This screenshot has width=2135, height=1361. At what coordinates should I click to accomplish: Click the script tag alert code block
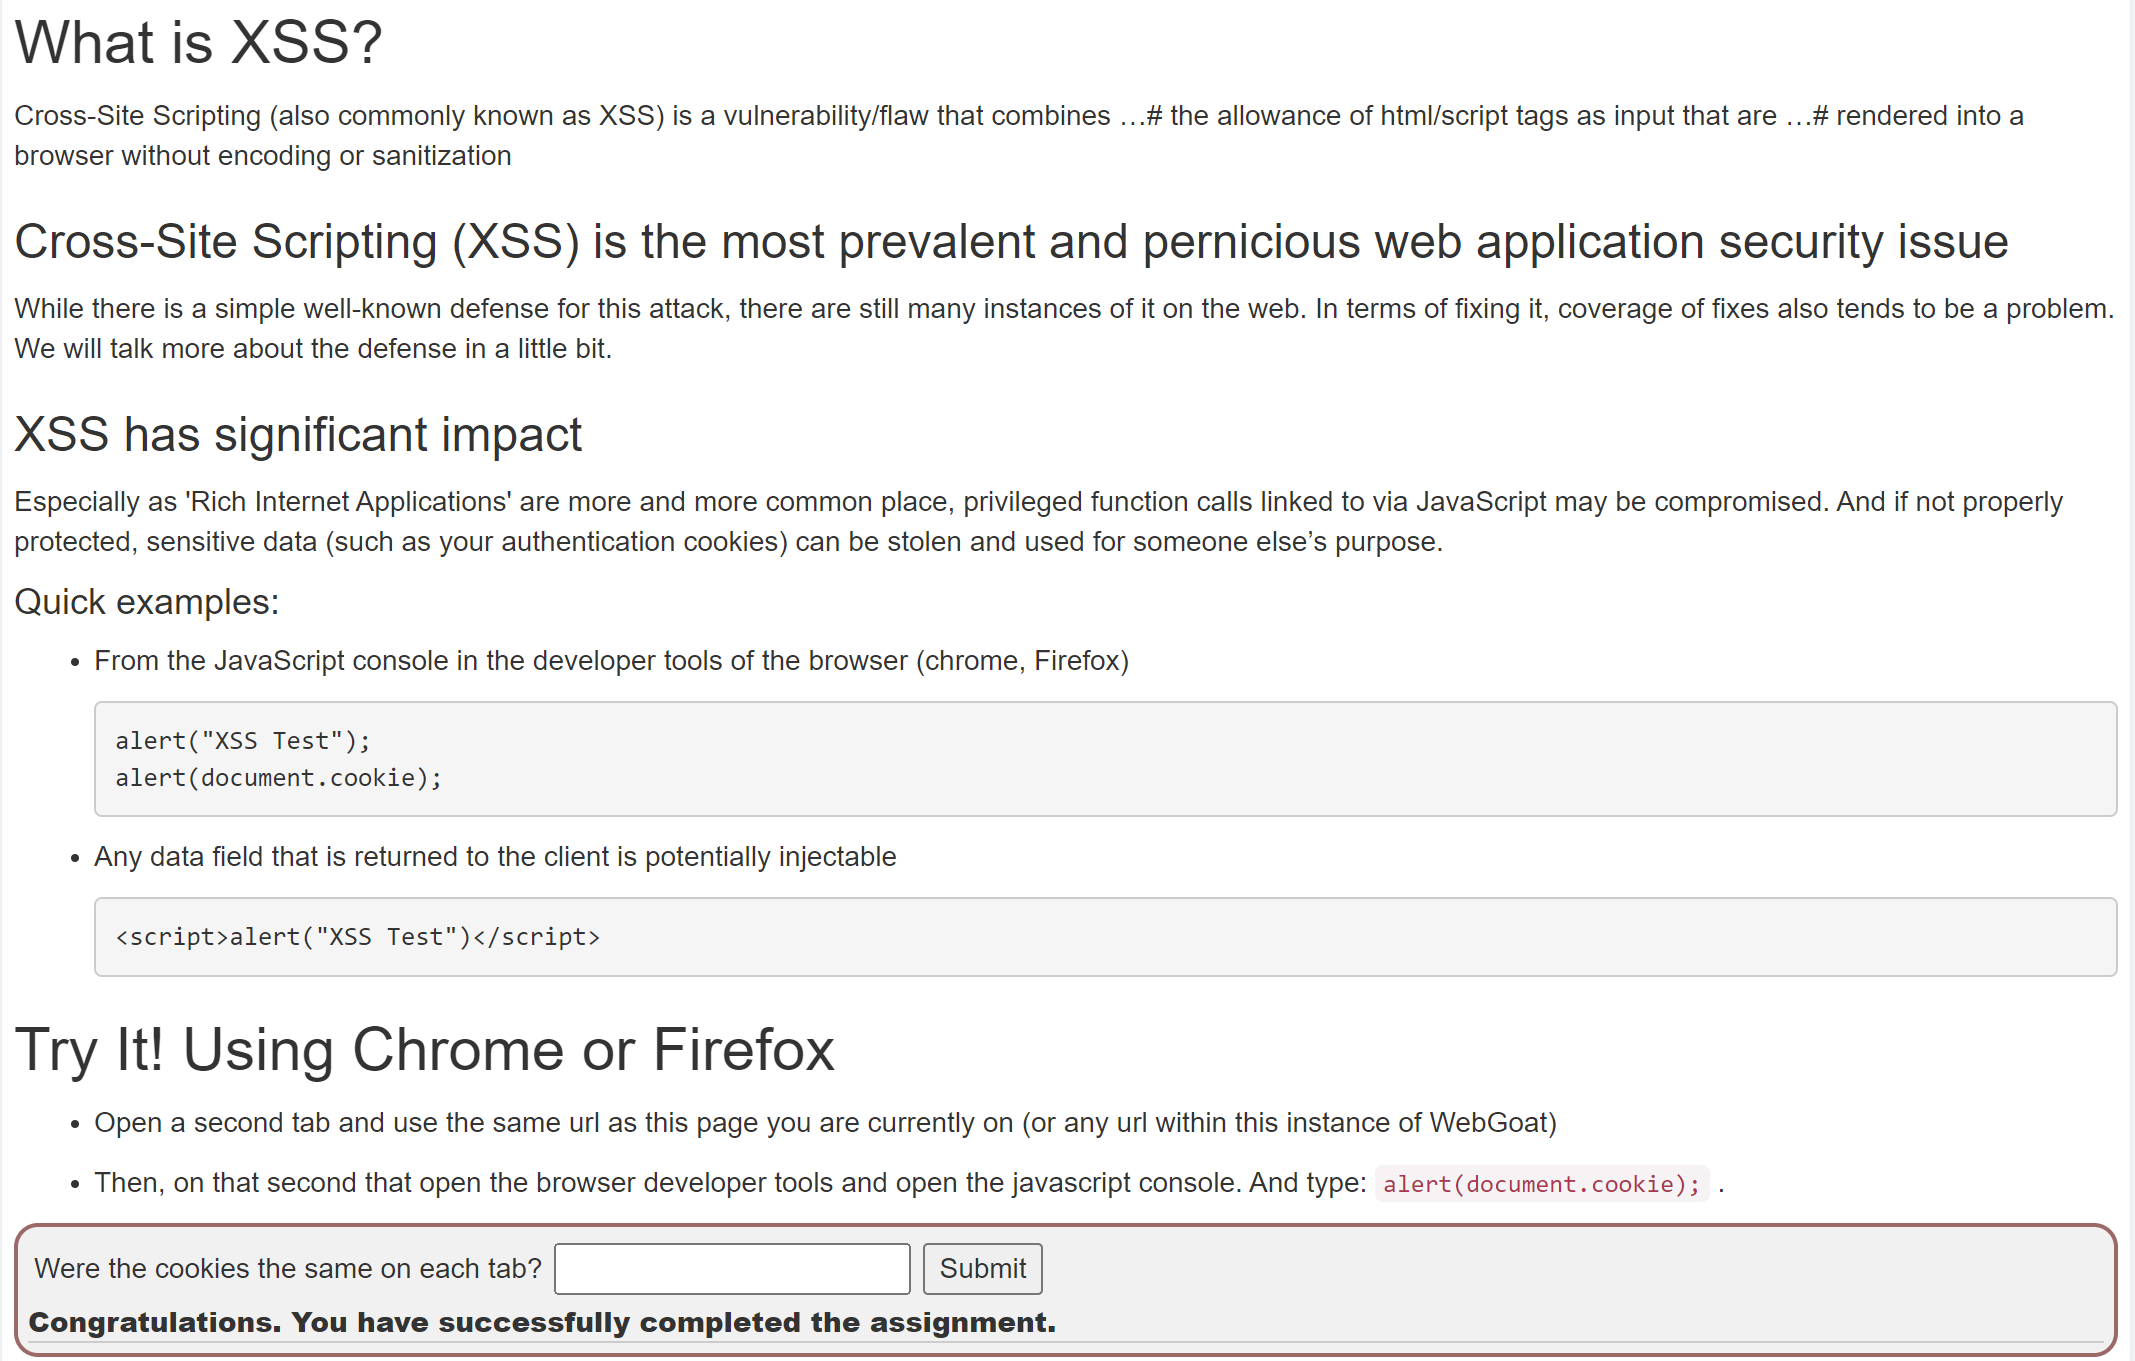point(358,937)
